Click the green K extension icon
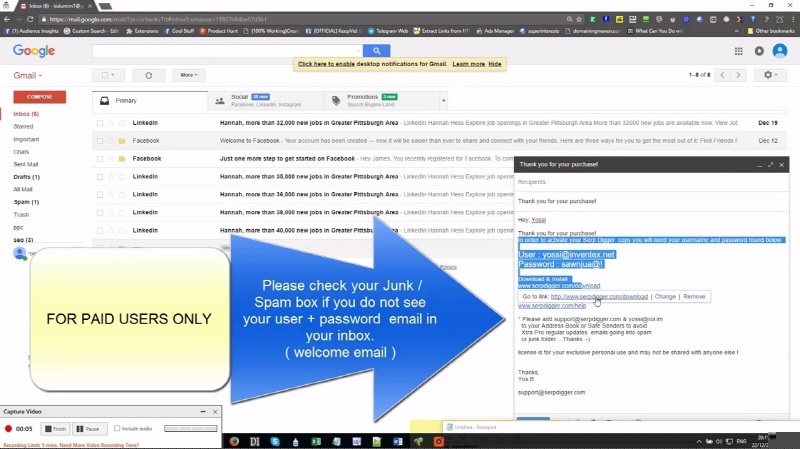 592,19
